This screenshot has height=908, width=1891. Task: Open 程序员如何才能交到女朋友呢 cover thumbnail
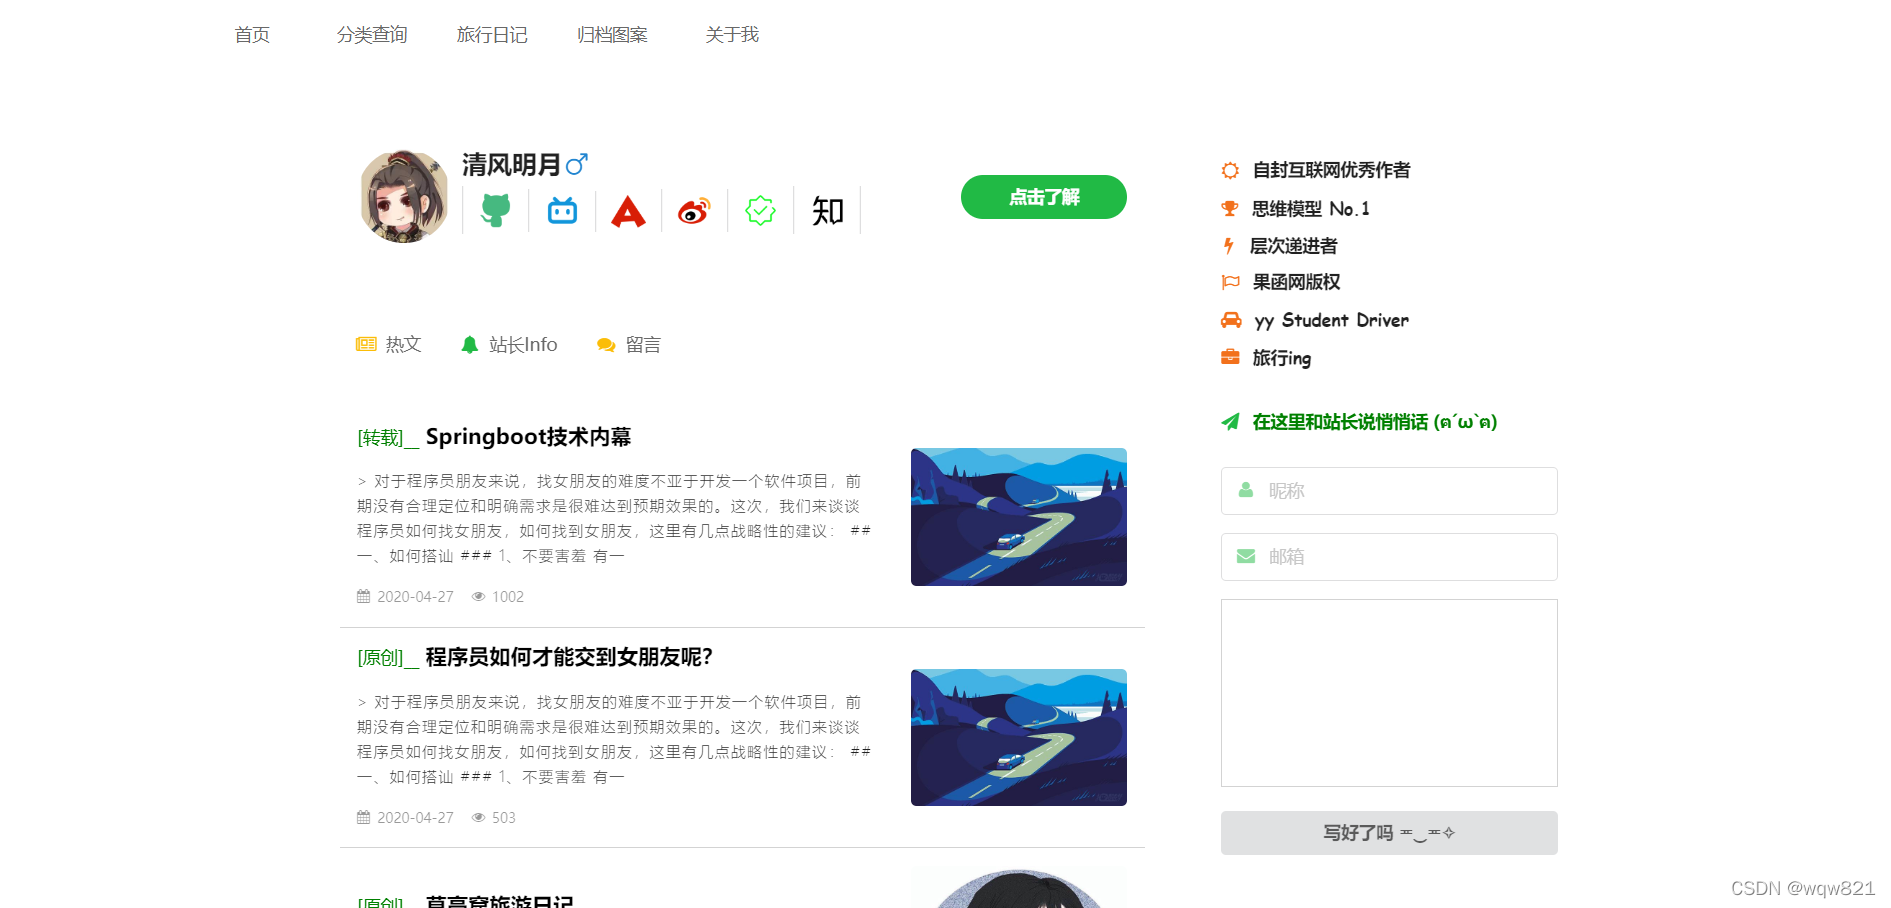click(x=1019, y=738)
